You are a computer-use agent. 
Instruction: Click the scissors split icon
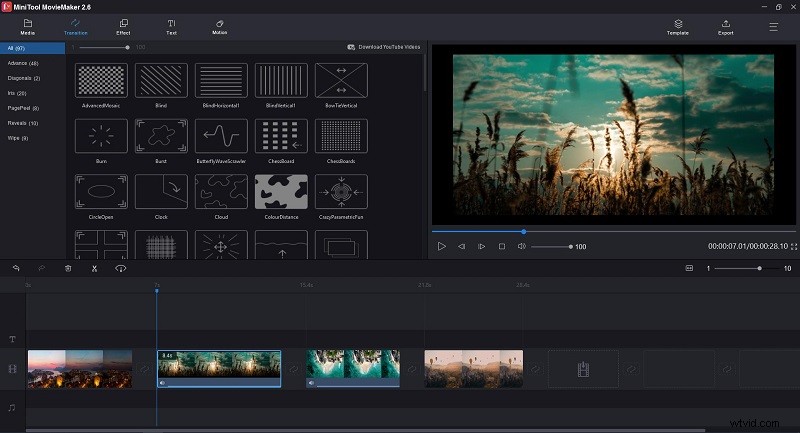94,268
